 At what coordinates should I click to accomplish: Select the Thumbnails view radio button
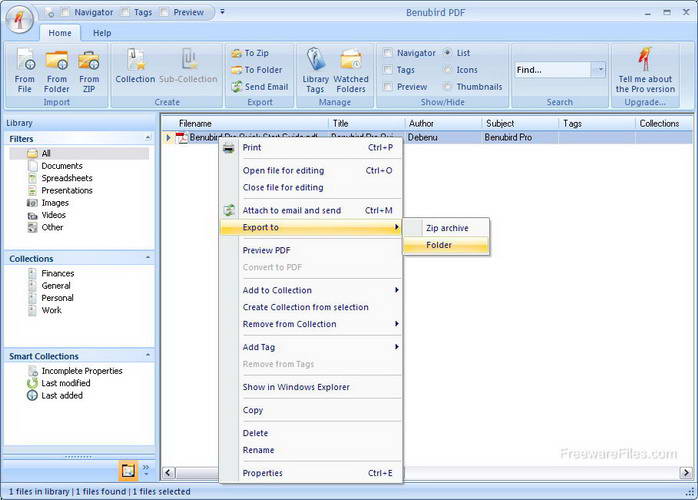coord(447,87)
